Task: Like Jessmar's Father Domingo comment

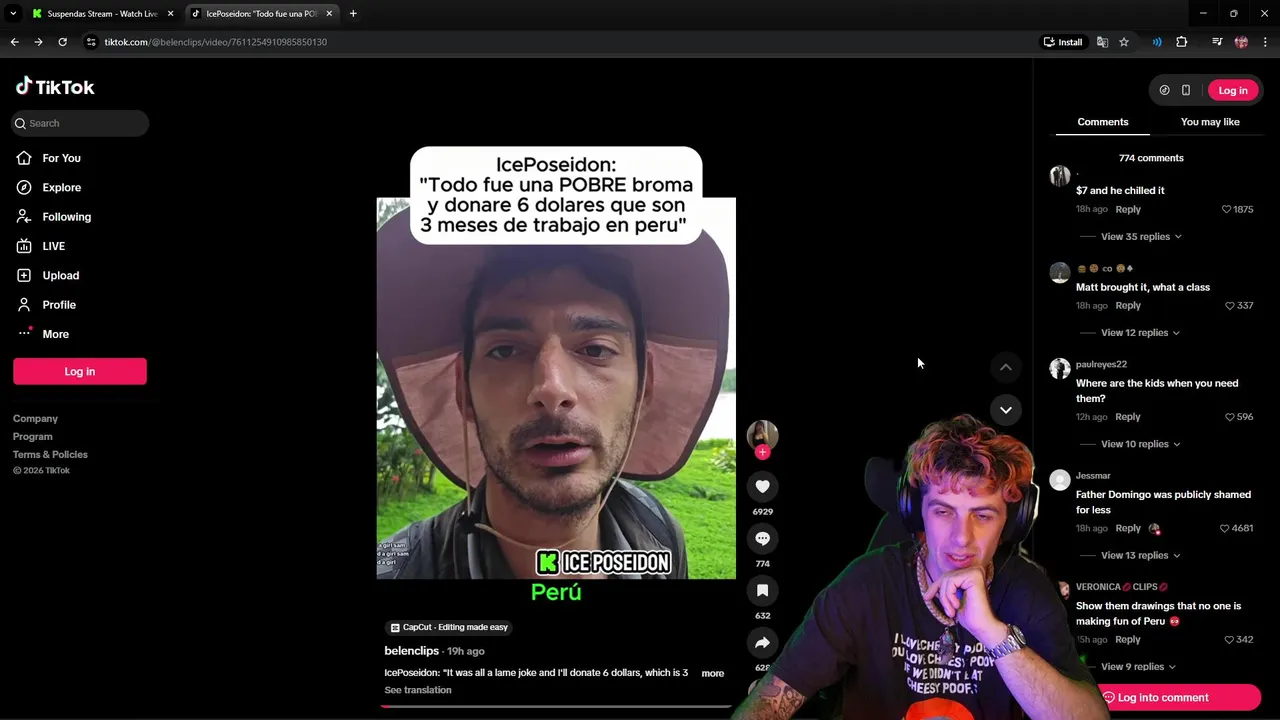Action: (x=1225, y=528)
